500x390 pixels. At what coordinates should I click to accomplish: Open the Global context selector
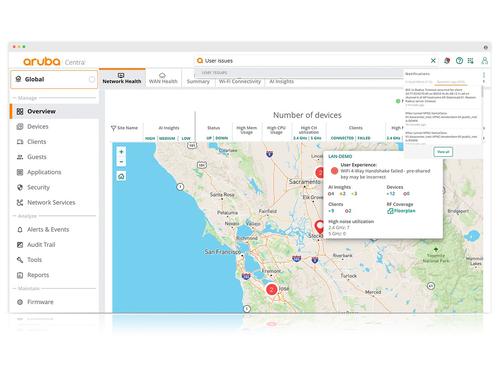click(54, 79)
